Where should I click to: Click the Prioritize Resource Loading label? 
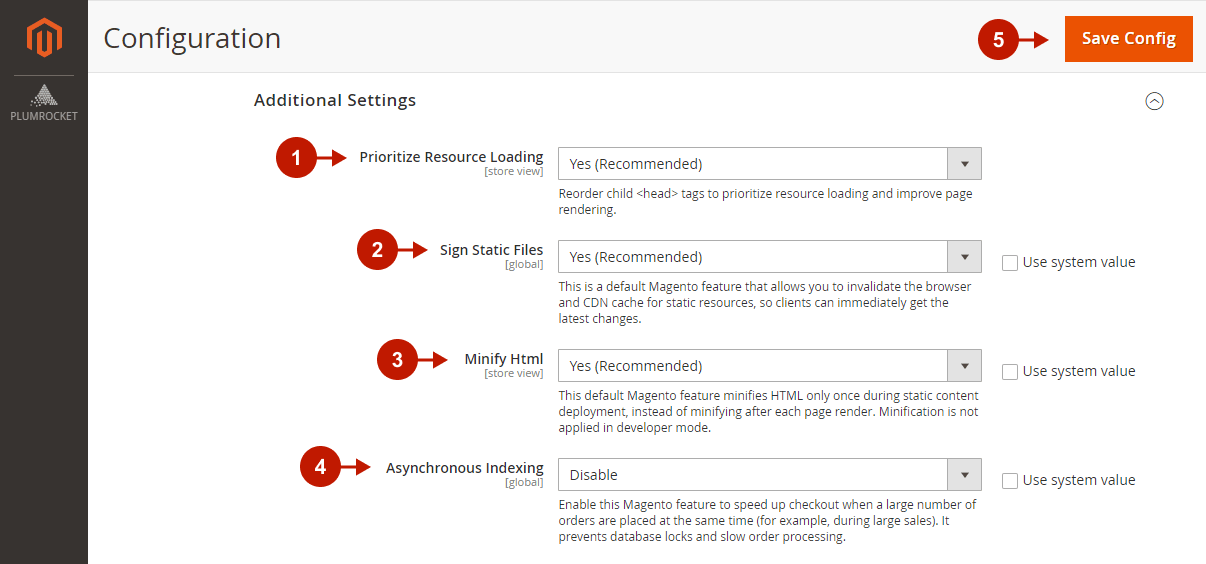[x=451, y=157]
